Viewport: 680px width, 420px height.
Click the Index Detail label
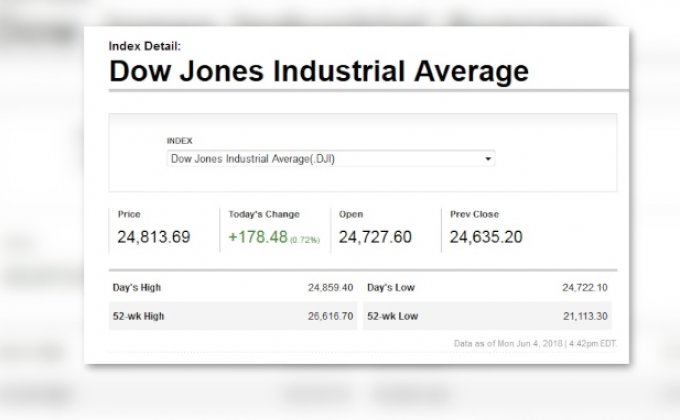point(144,46)
